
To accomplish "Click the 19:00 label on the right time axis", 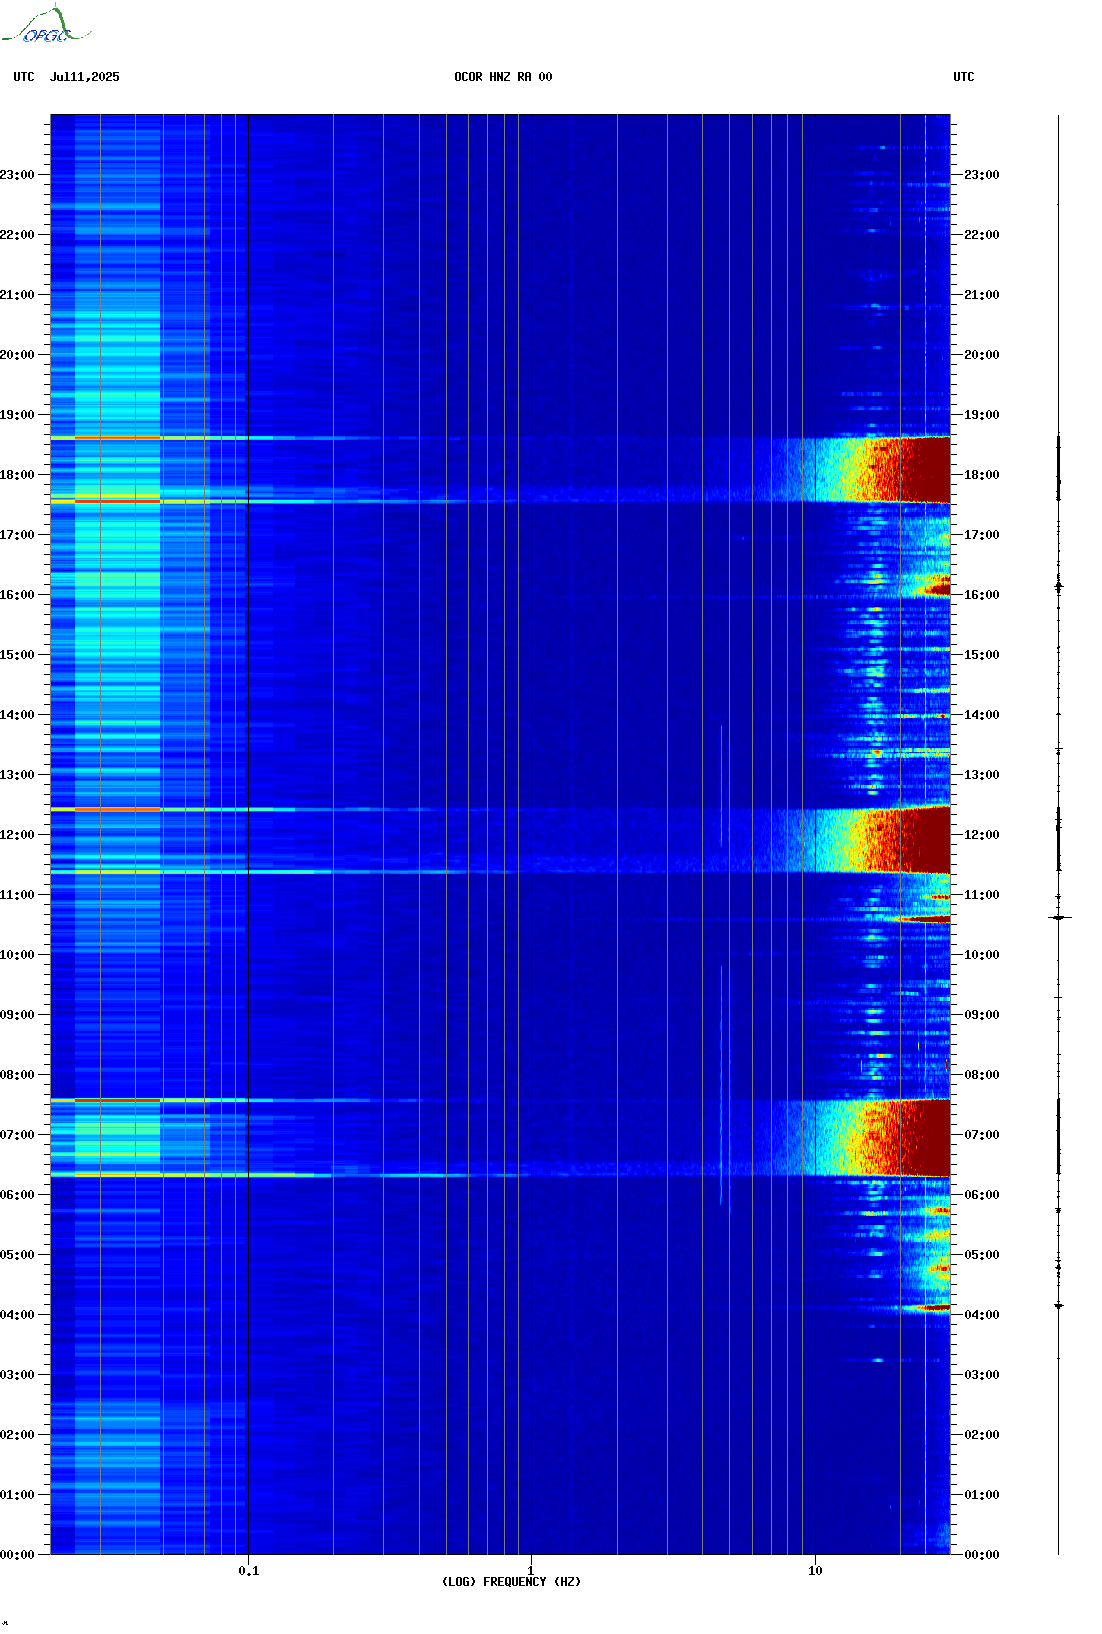I will coord(982,415).
